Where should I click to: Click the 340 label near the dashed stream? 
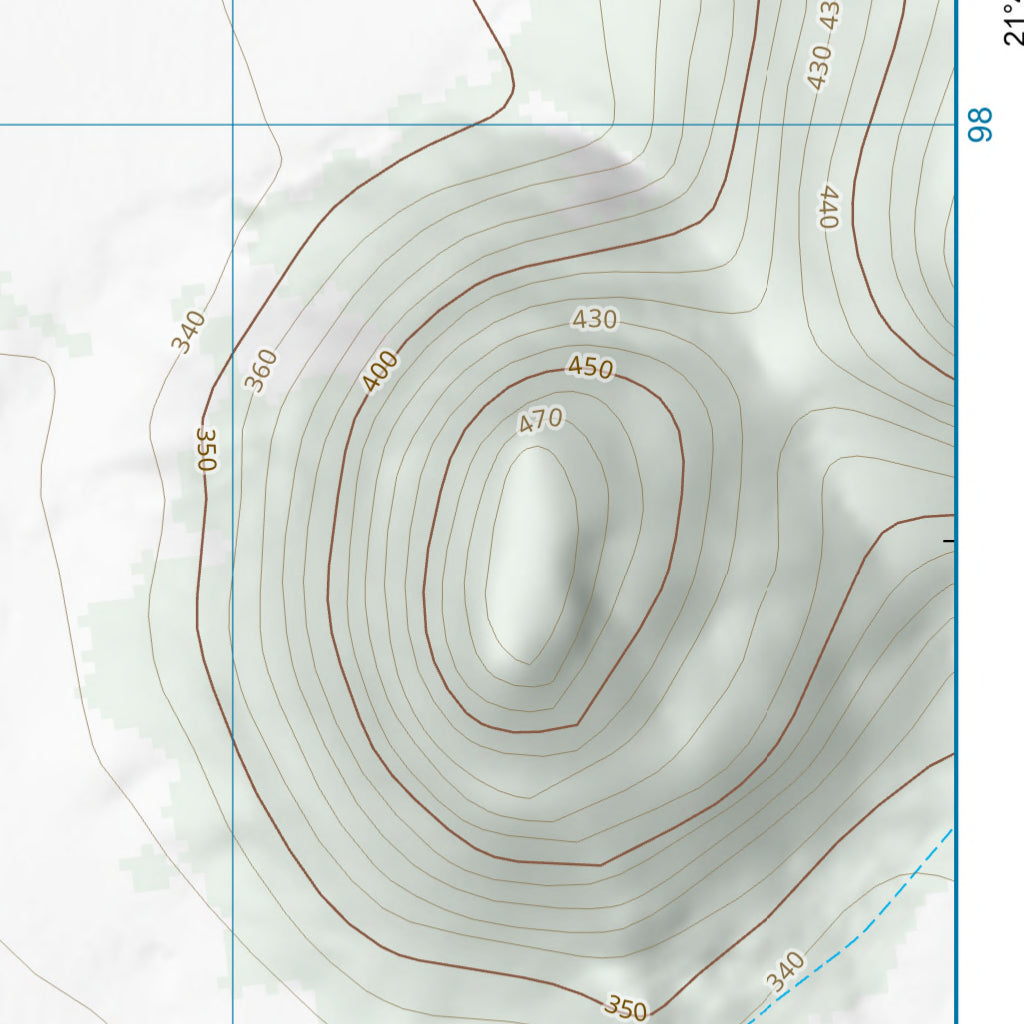[x=786, y=972]
